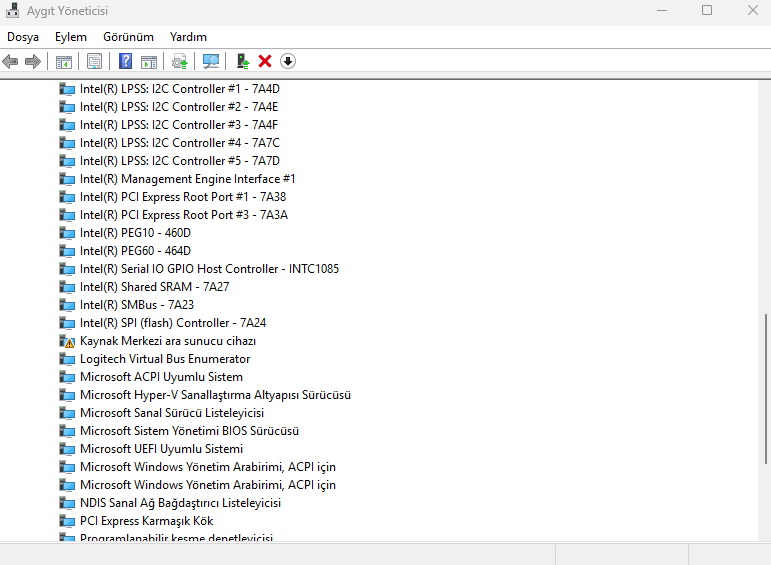
Task: Select Microsoft Hyper-V Sanallaştırma Altyapısı Sürücüsü
Action: pyautogui.click(x=215, y=395)
